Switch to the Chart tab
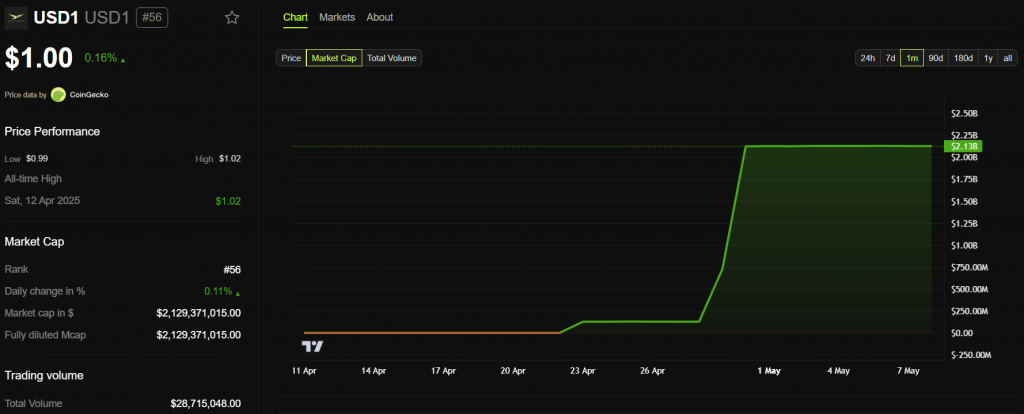The width and height of the screenshot is (1024, 414). click(x=295, y=18)
